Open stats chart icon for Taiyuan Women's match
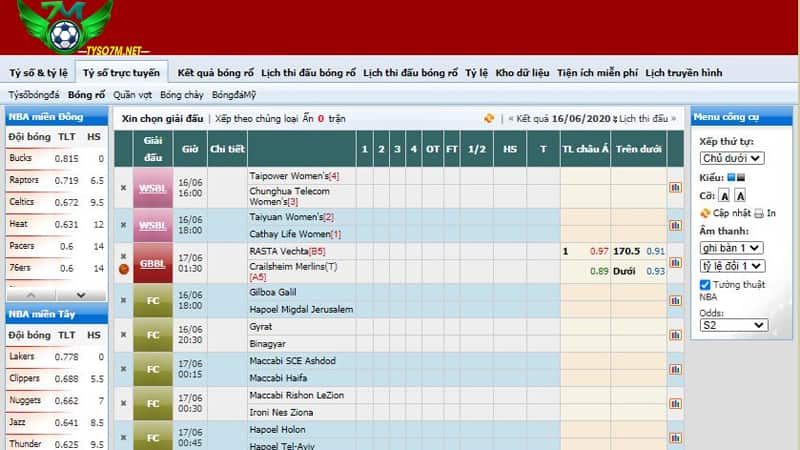The width and height of the screenshot is (800, 450). [675, 225]
